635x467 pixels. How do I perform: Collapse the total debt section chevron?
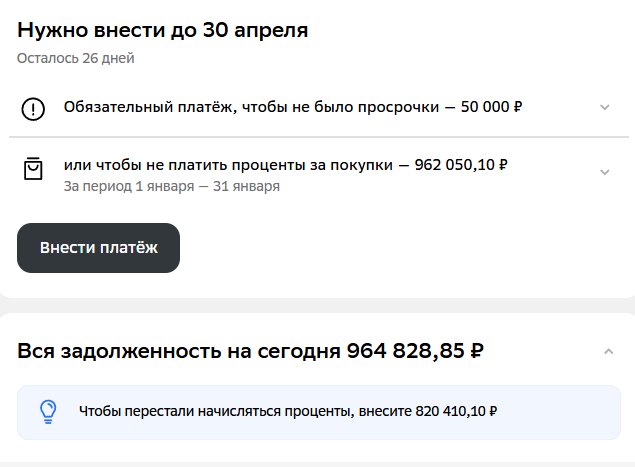coord(608,351)
